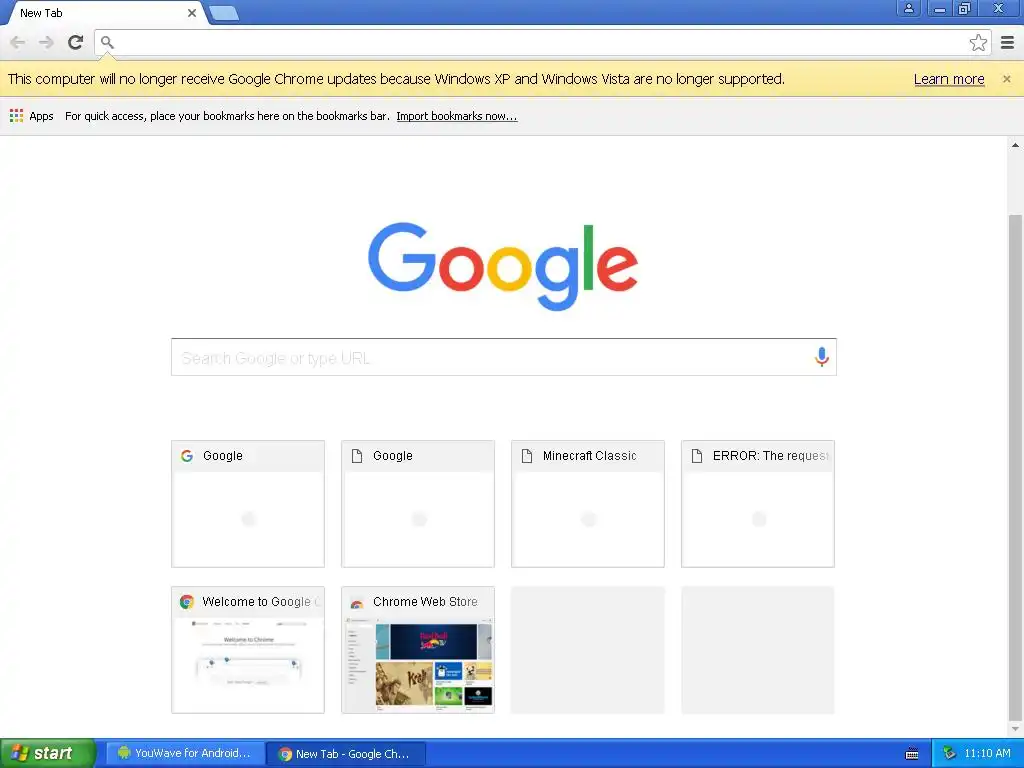Click the browser forward arrow
Image resolution: width=1024 pixels, height=768 pixels.
pyautogui.click(x=46, y=42)
